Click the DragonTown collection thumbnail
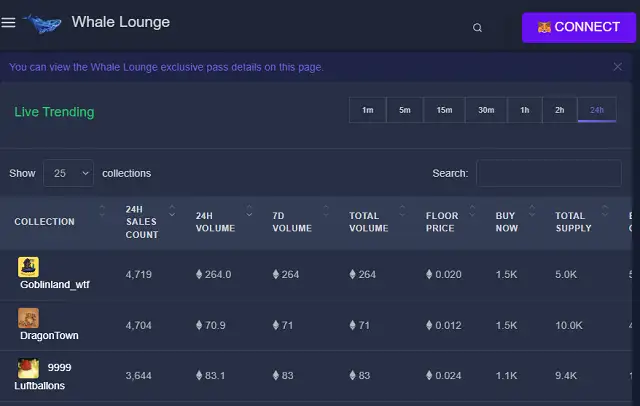The height and width of the screenshot is (406, 640). tap(28, 318)
